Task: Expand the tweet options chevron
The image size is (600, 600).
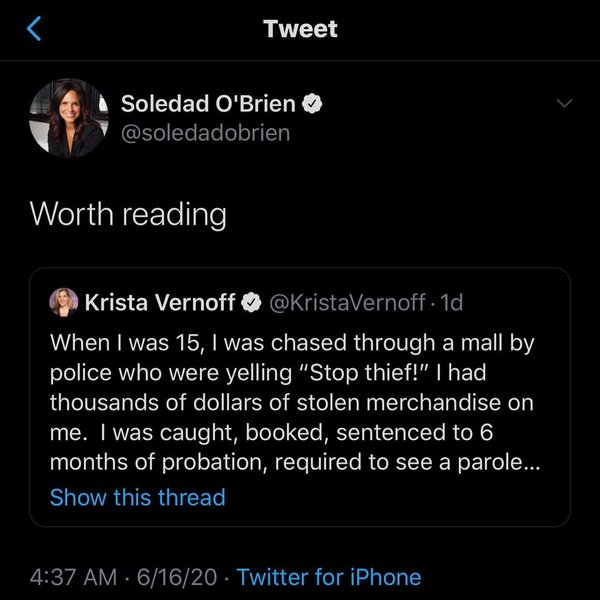Action: 564,102
